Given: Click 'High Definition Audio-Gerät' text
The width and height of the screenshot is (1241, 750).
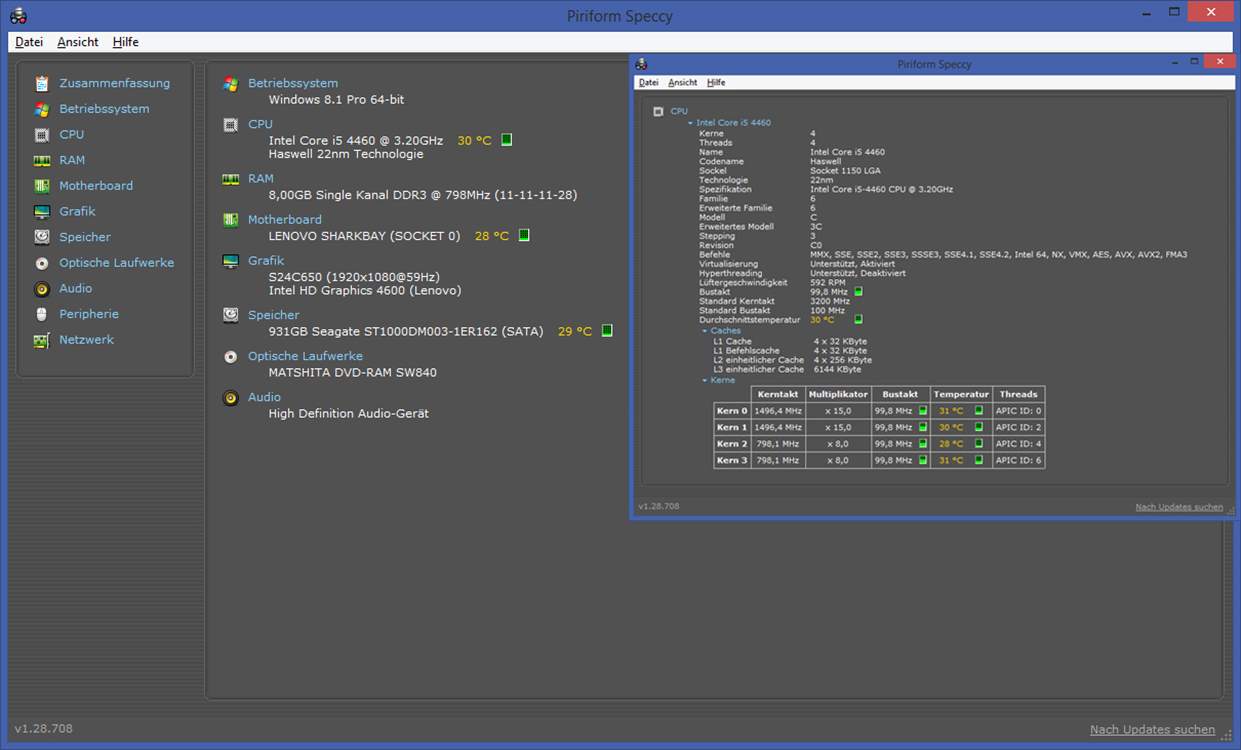Looking at the screenshot, I should [x=348, y=414].
